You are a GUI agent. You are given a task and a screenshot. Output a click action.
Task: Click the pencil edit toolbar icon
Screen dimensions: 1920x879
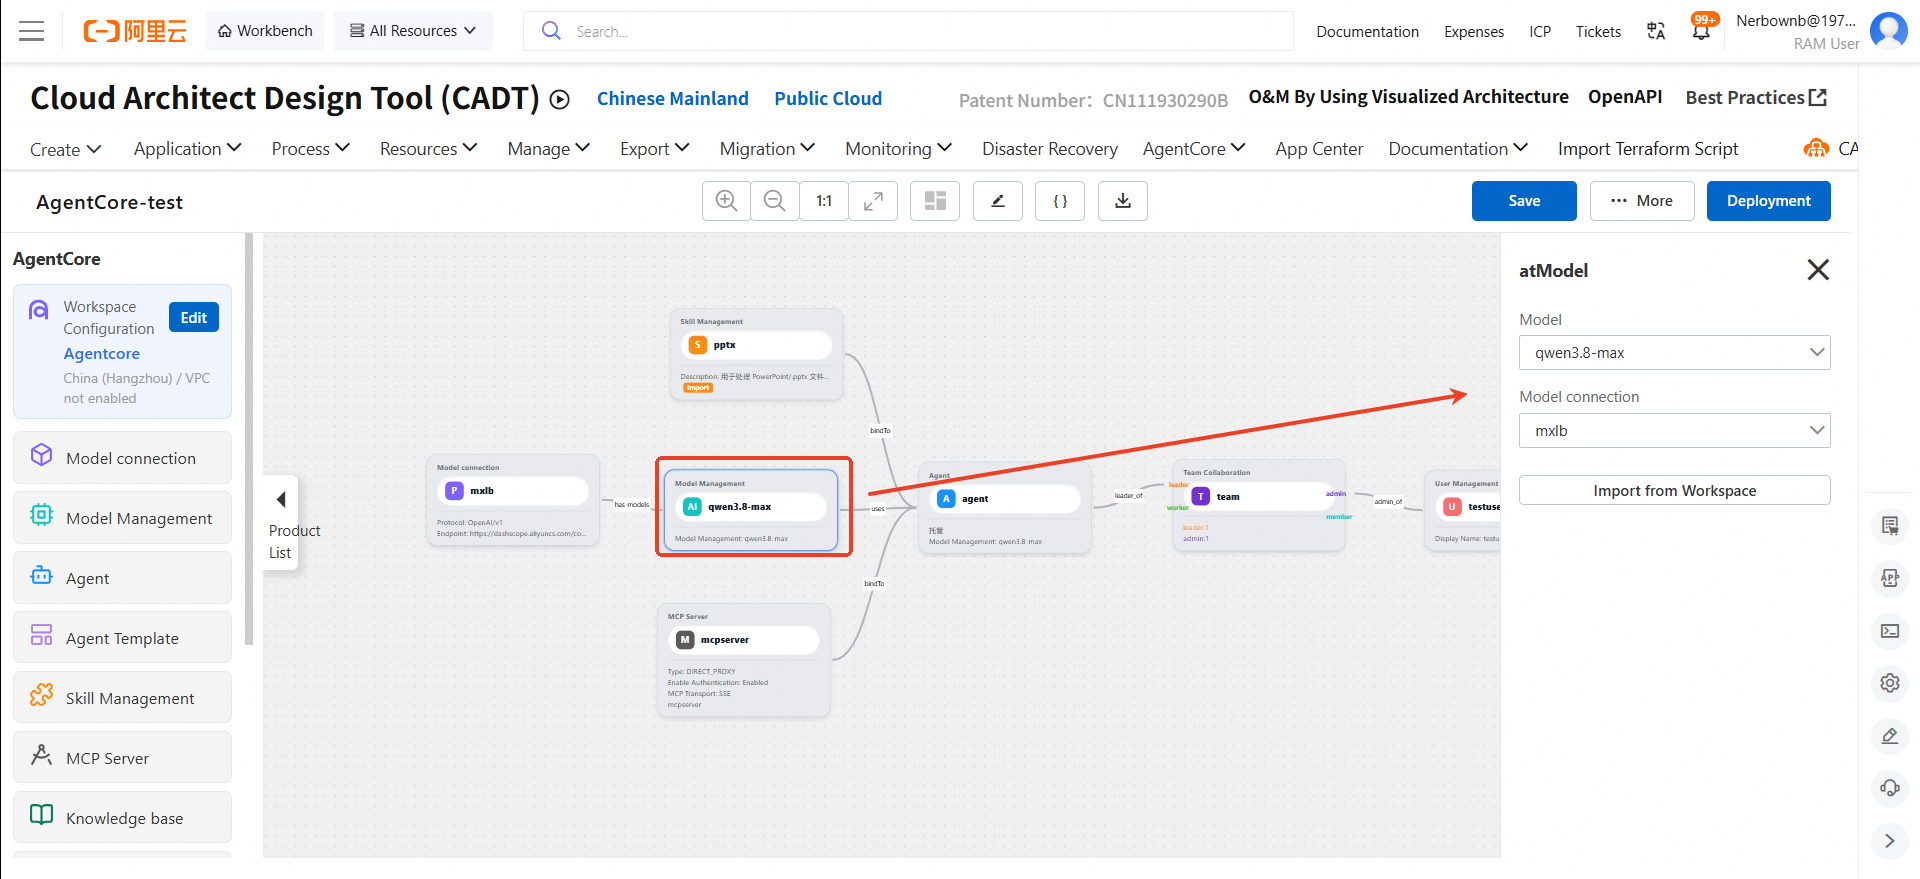[998, 201]
